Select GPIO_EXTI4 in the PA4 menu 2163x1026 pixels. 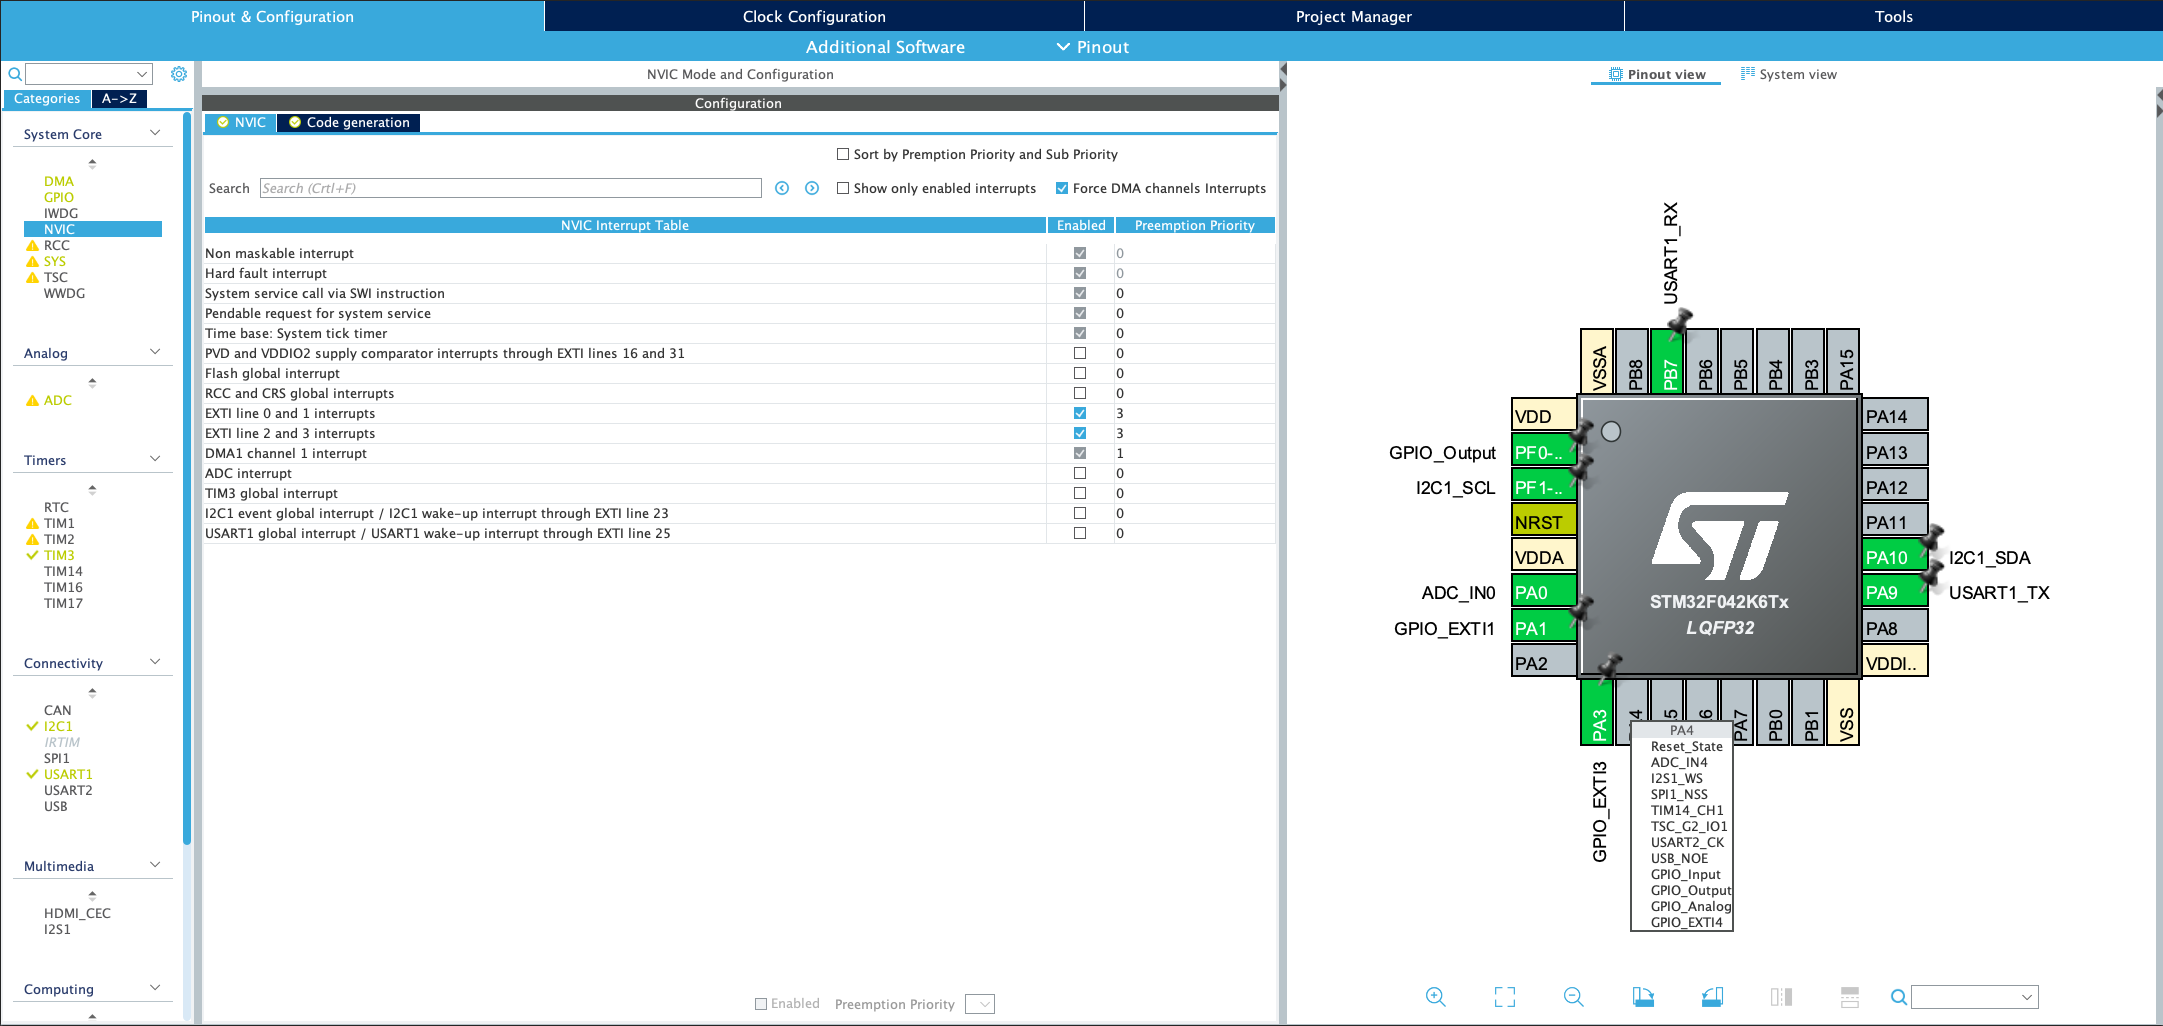[1686, 922]
